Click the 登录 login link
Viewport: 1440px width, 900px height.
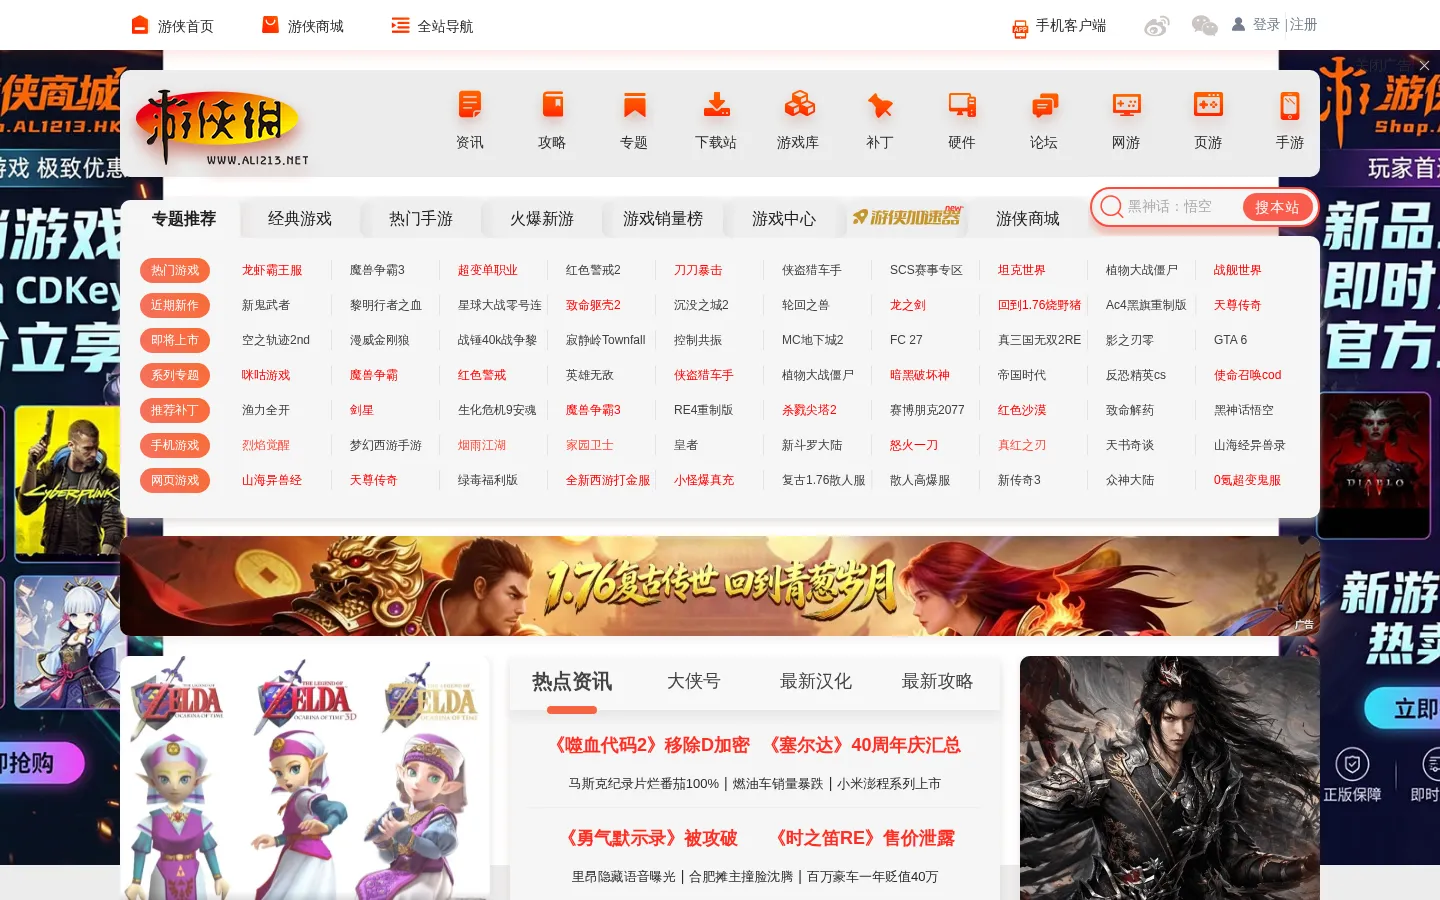(1266, 25)
